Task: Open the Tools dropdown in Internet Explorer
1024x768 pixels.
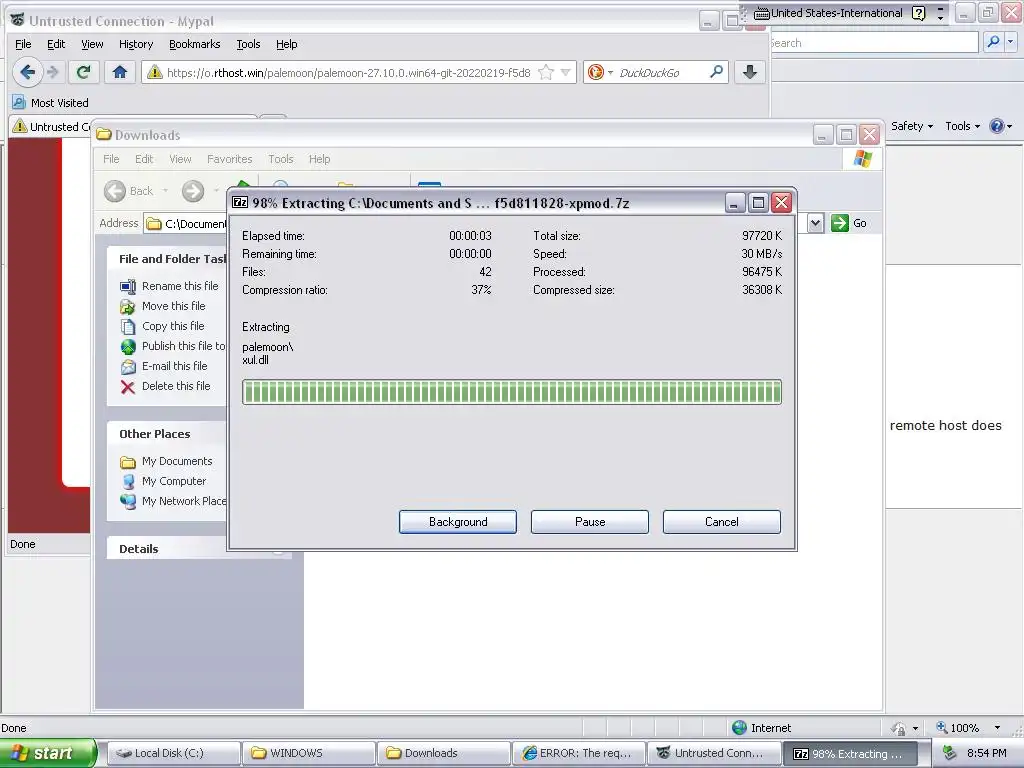Action: pos(963,126)
